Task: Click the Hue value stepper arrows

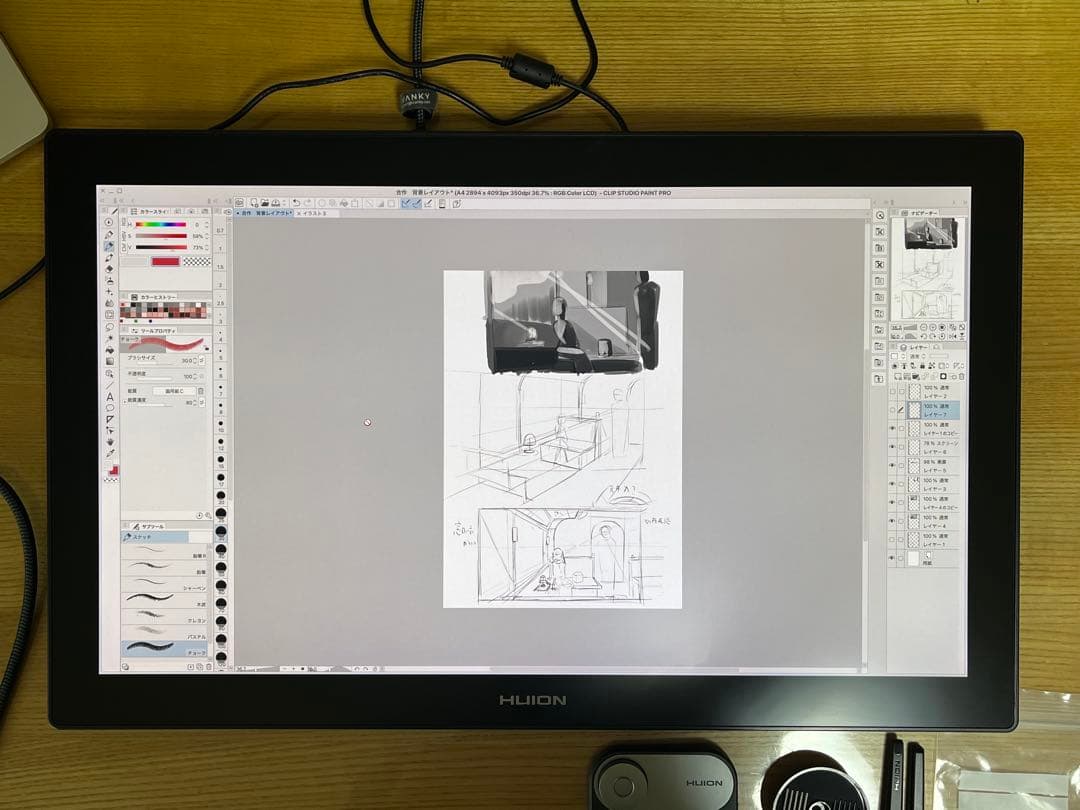Action: [207, 225]
